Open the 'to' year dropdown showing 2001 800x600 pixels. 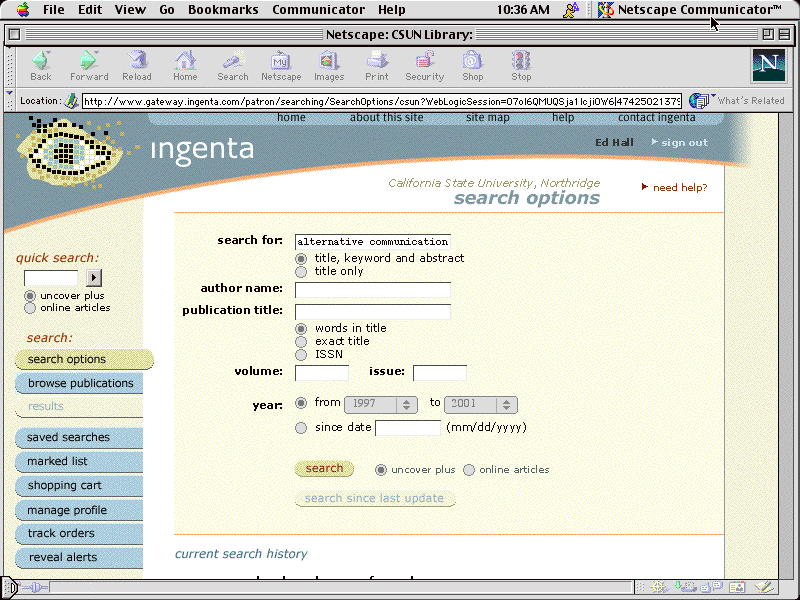481,405
